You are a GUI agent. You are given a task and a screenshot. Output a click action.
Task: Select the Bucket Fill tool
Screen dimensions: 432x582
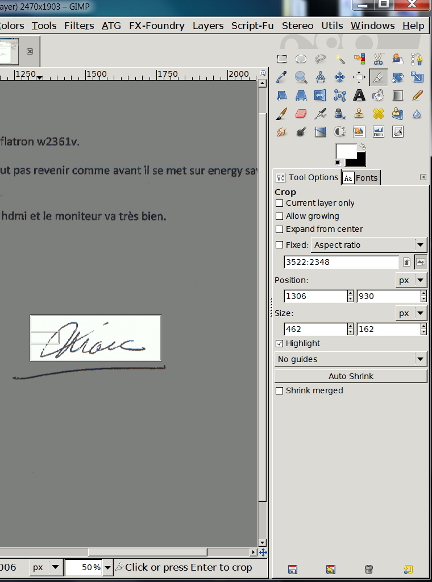378,95
